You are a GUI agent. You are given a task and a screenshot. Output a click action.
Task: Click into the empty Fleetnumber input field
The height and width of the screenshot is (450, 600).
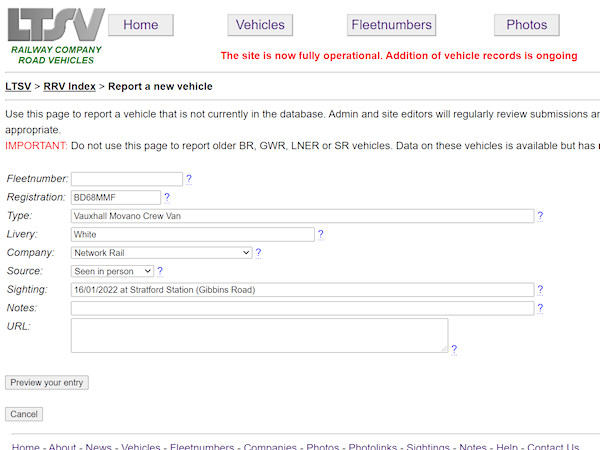click(127, 179)
